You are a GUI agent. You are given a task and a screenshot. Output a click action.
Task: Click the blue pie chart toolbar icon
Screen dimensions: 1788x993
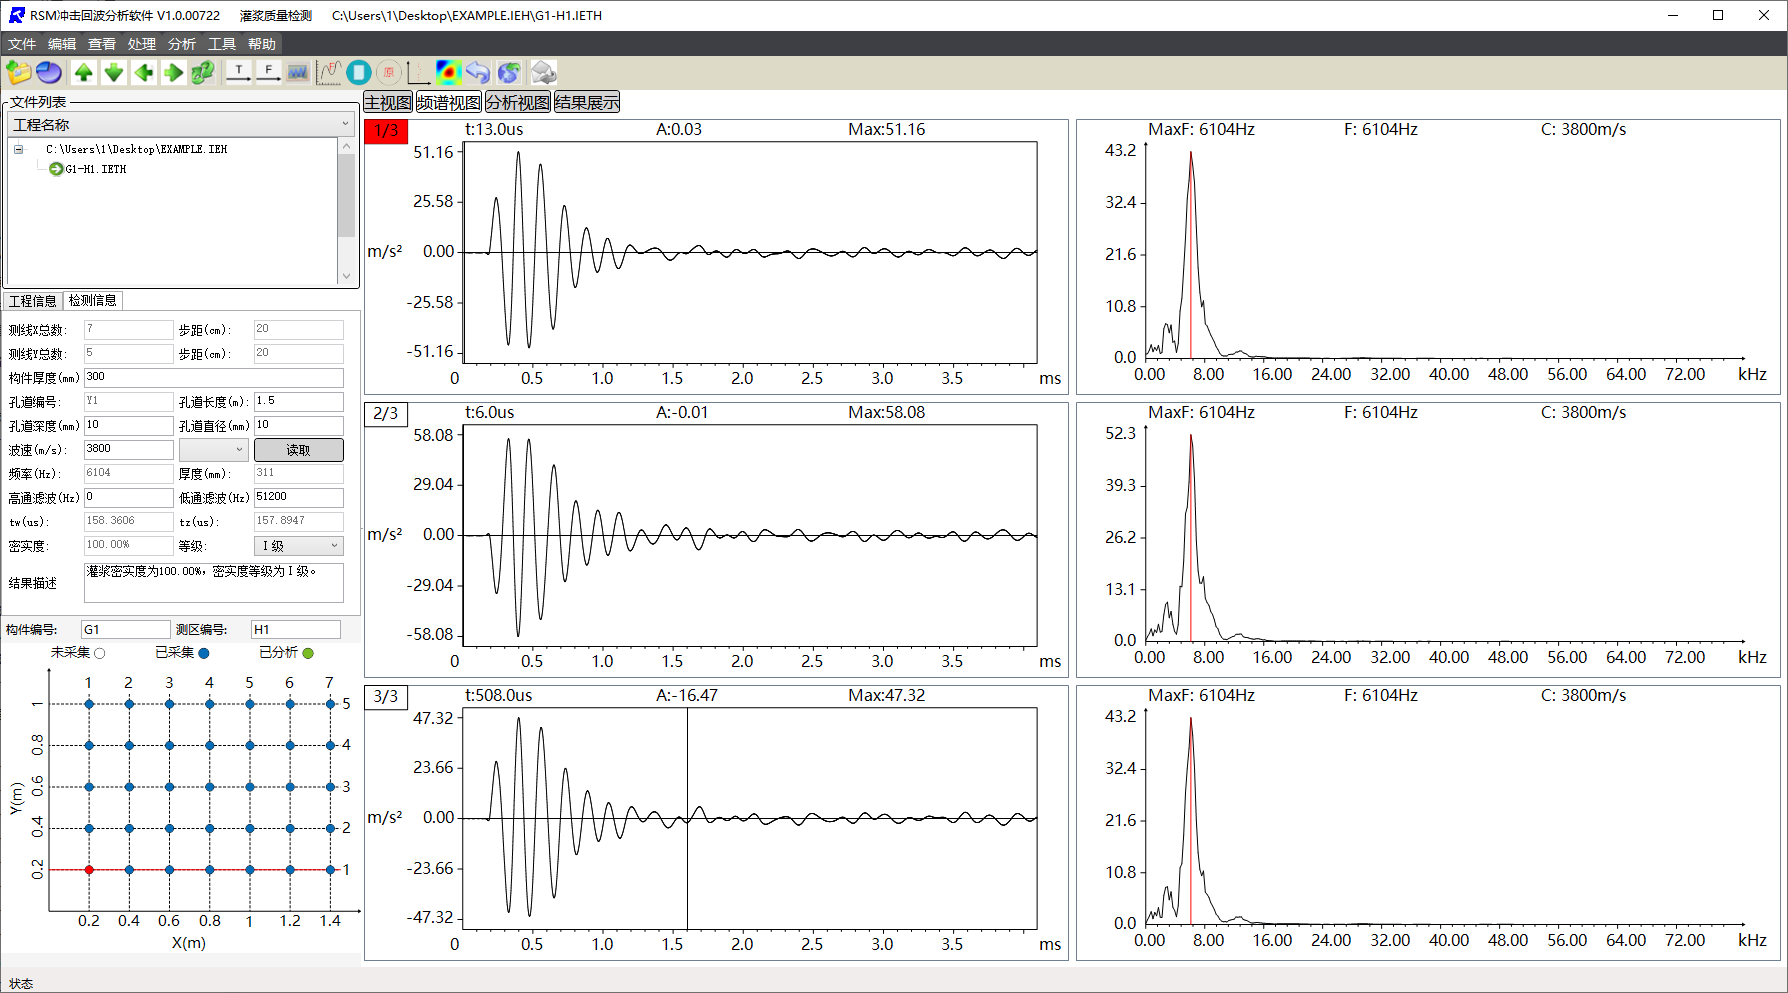click(x=49, y=72)
